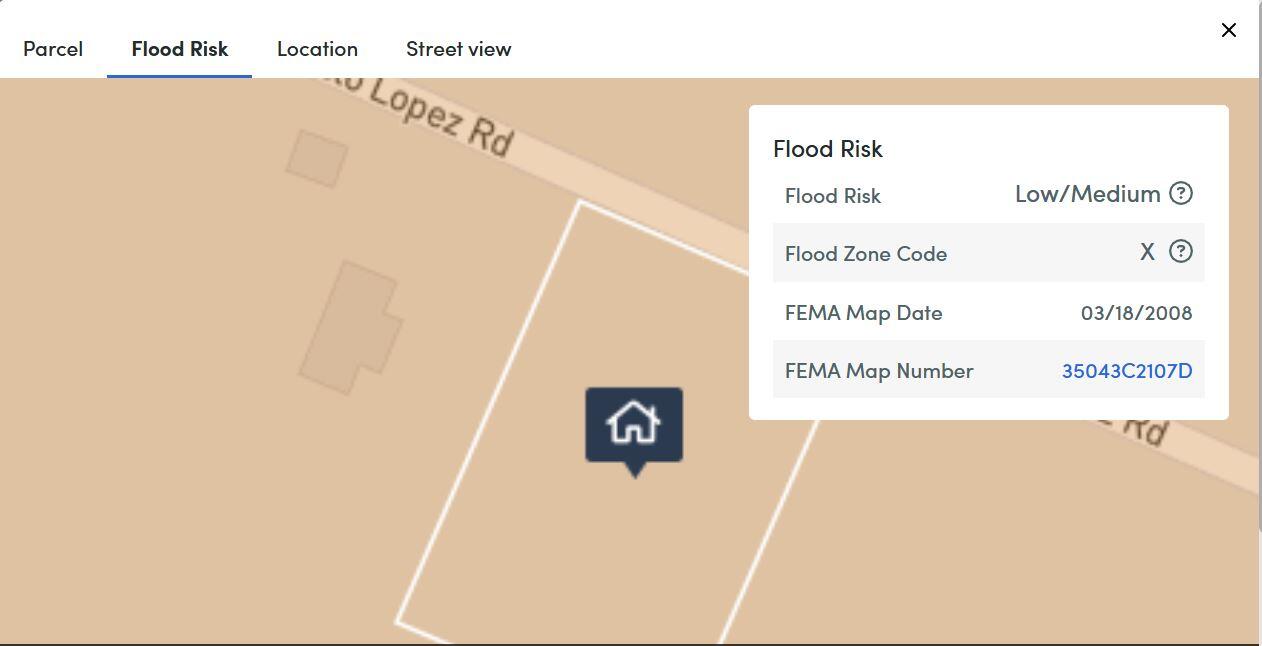Click the Flood Risk panel heading
1262x646 pixels.
tap(828, 149)
